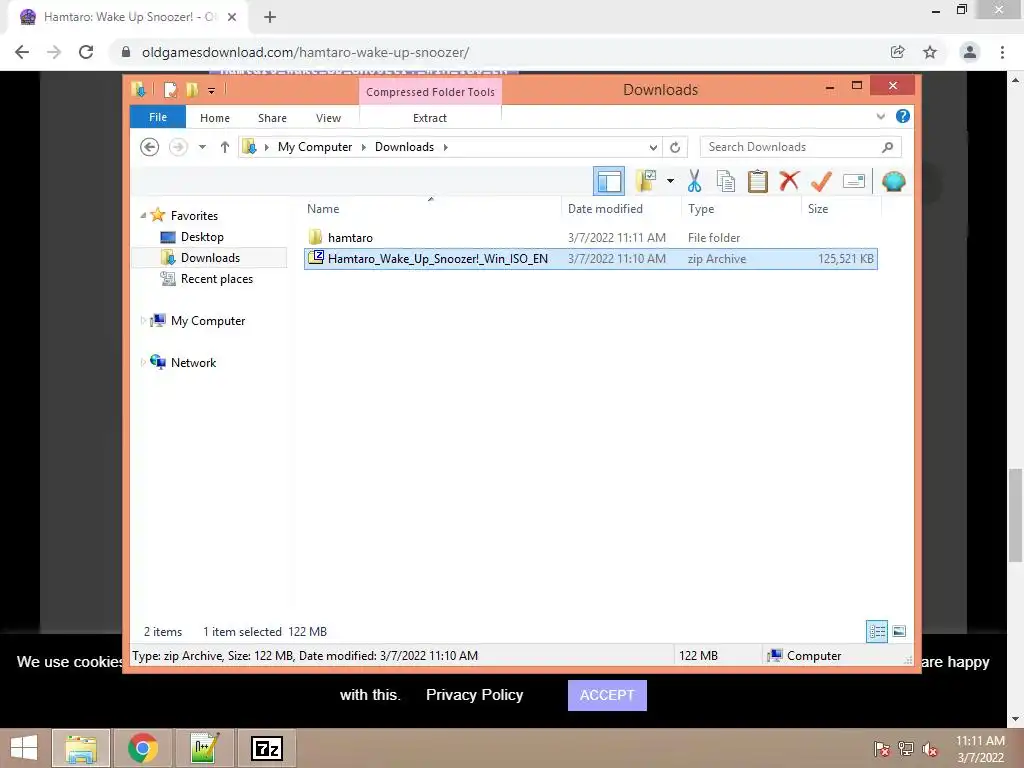This screenshot has height=768, width=1024.
Task: Click the red X Delete icon
Action: (789, 180)
